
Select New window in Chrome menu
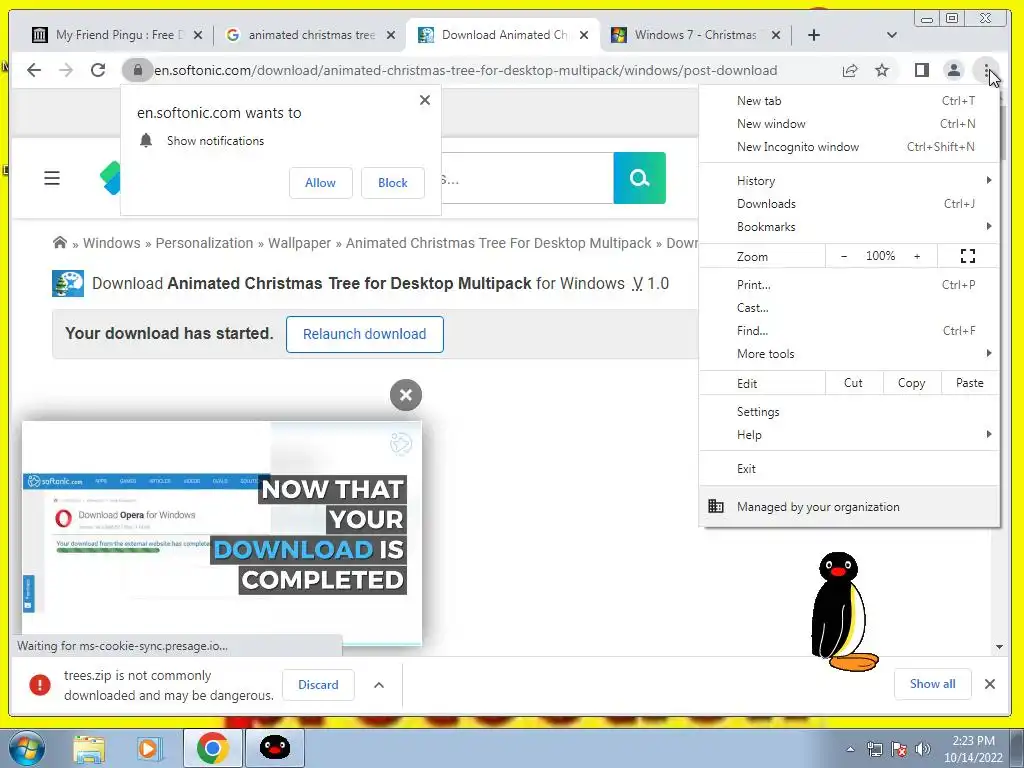point(849,123)
